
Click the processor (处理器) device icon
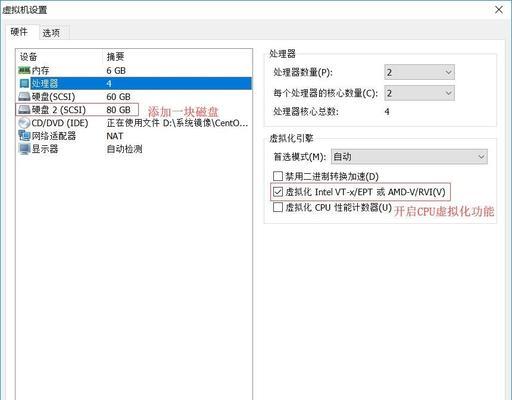pyautogui.click(x=24, y=83)
